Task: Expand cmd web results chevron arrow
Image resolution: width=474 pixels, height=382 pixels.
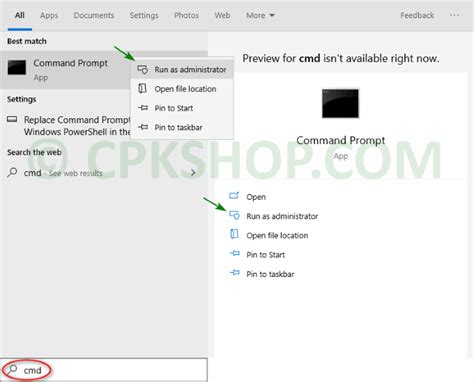Action: click(x=193, y=172)
